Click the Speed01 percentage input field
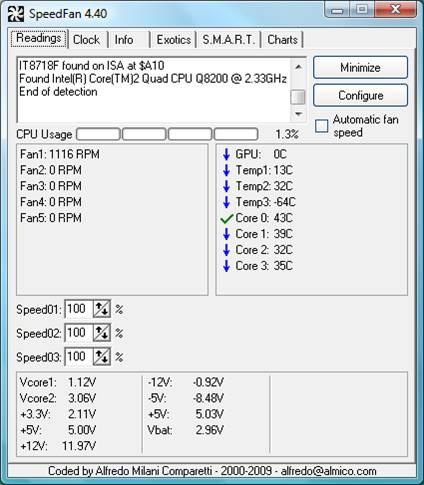The image size is (424, 485). 79,309
